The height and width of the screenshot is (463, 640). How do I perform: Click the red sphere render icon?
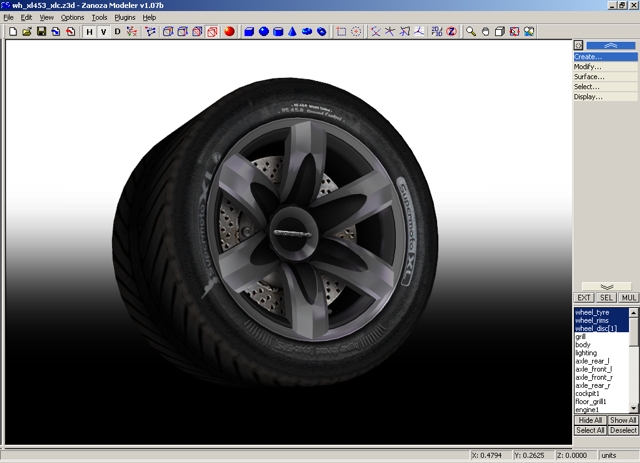click(x=229, y=32)
